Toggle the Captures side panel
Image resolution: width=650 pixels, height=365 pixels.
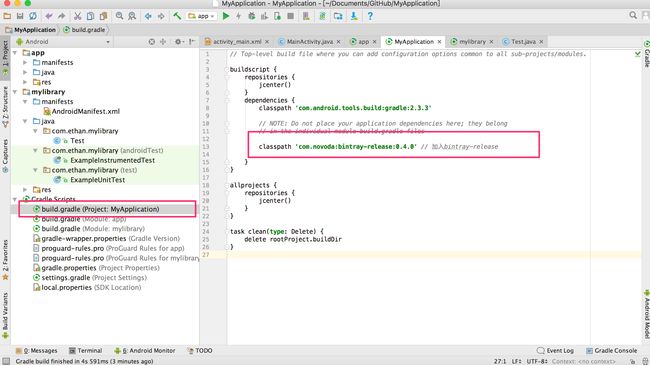(x=5, y=156)
